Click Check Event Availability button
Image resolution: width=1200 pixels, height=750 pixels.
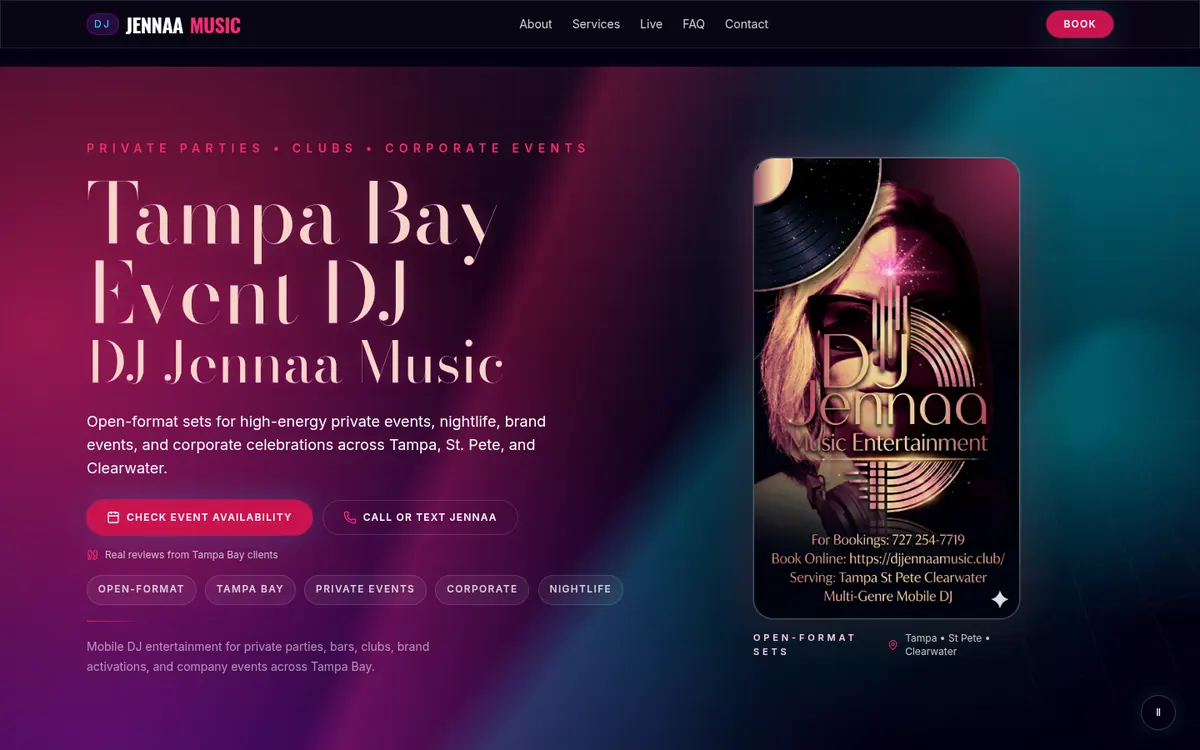(x=199, y=517)
